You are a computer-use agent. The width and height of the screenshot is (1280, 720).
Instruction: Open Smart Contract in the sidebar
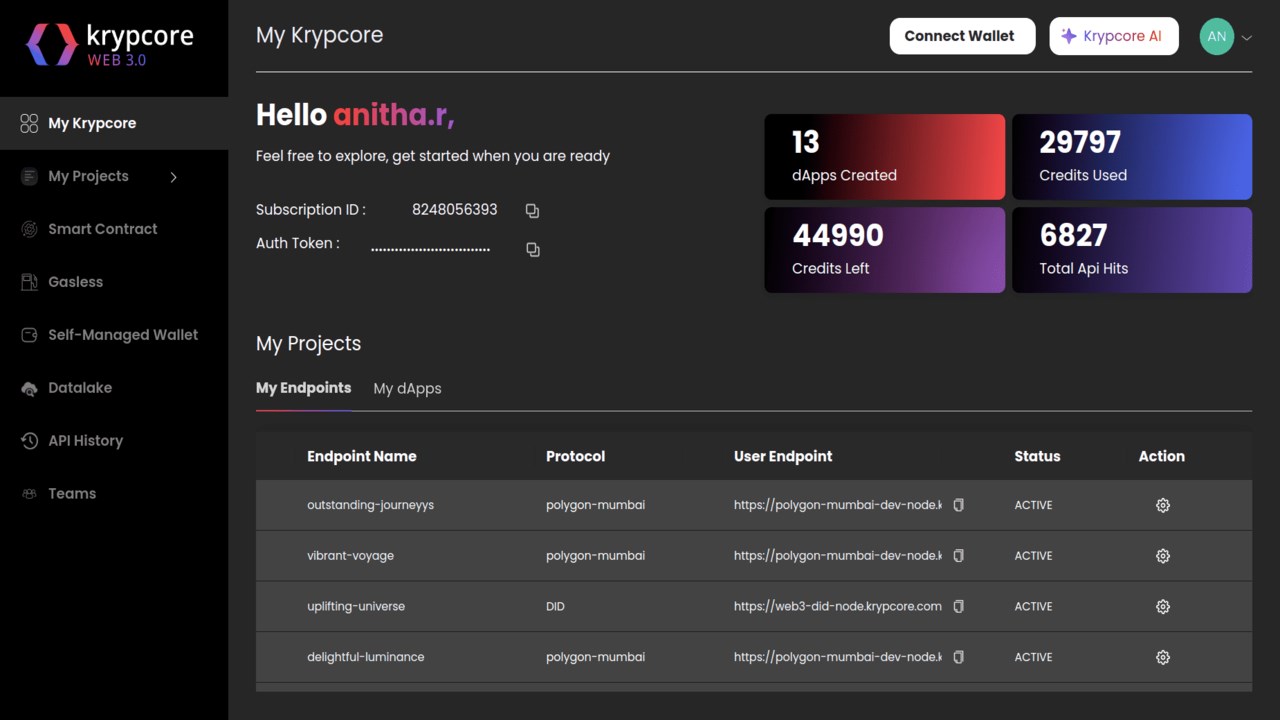point(102,229)
